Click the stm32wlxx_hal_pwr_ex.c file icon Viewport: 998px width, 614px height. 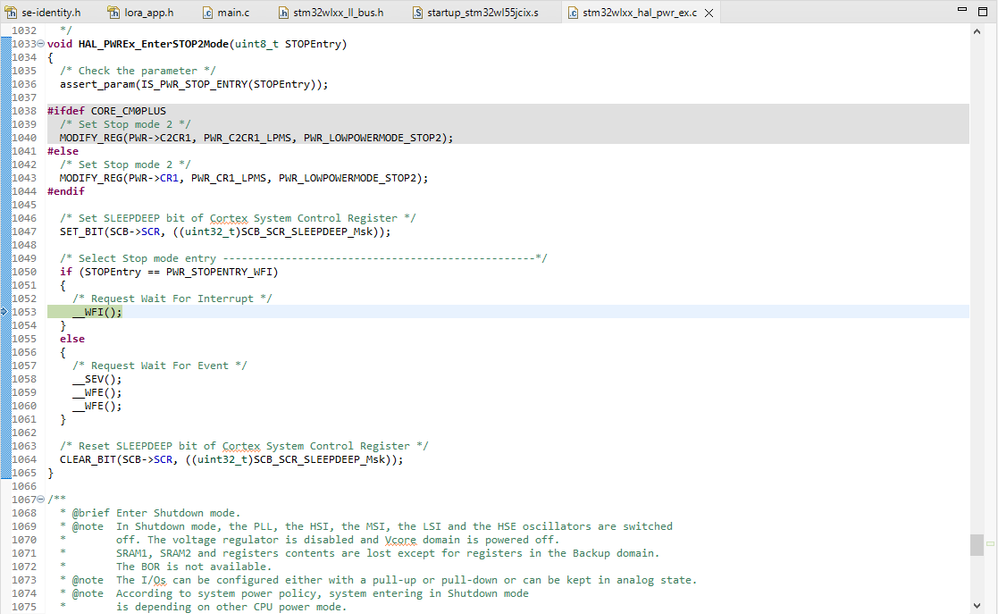click(x=573, y=12)
